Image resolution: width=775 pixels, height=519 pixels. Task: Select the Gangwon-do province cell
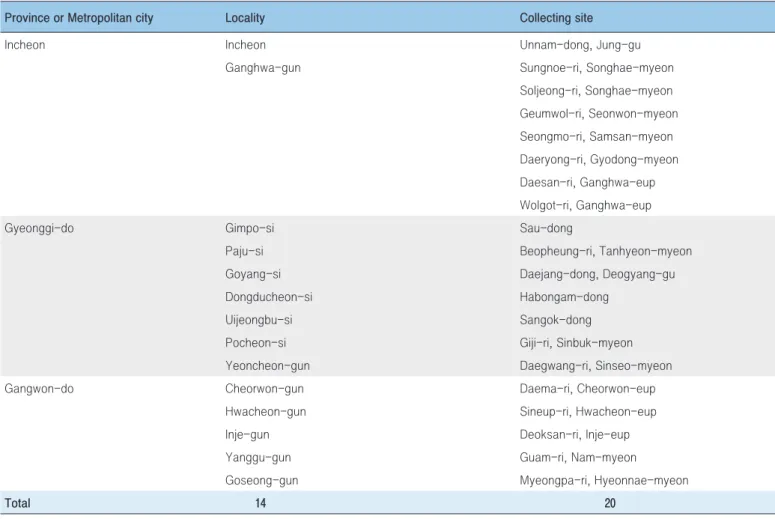39,389
